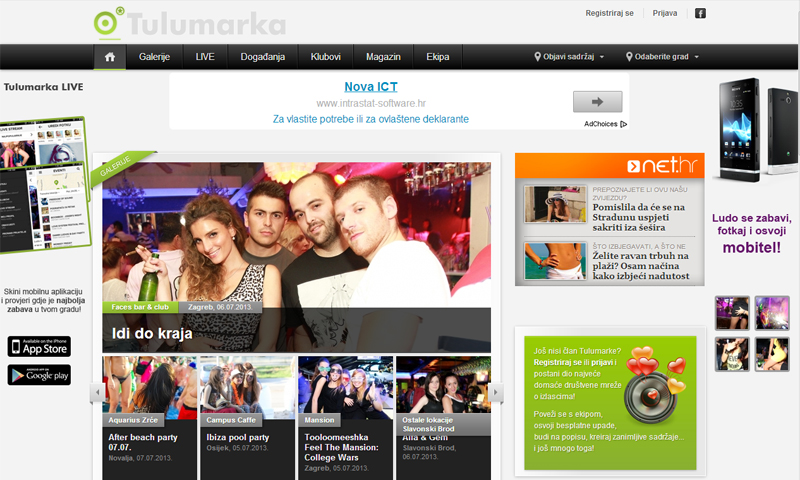Click the Tulumarka logo
Viewport: 800px width, 480px height.
coord(189,23)
